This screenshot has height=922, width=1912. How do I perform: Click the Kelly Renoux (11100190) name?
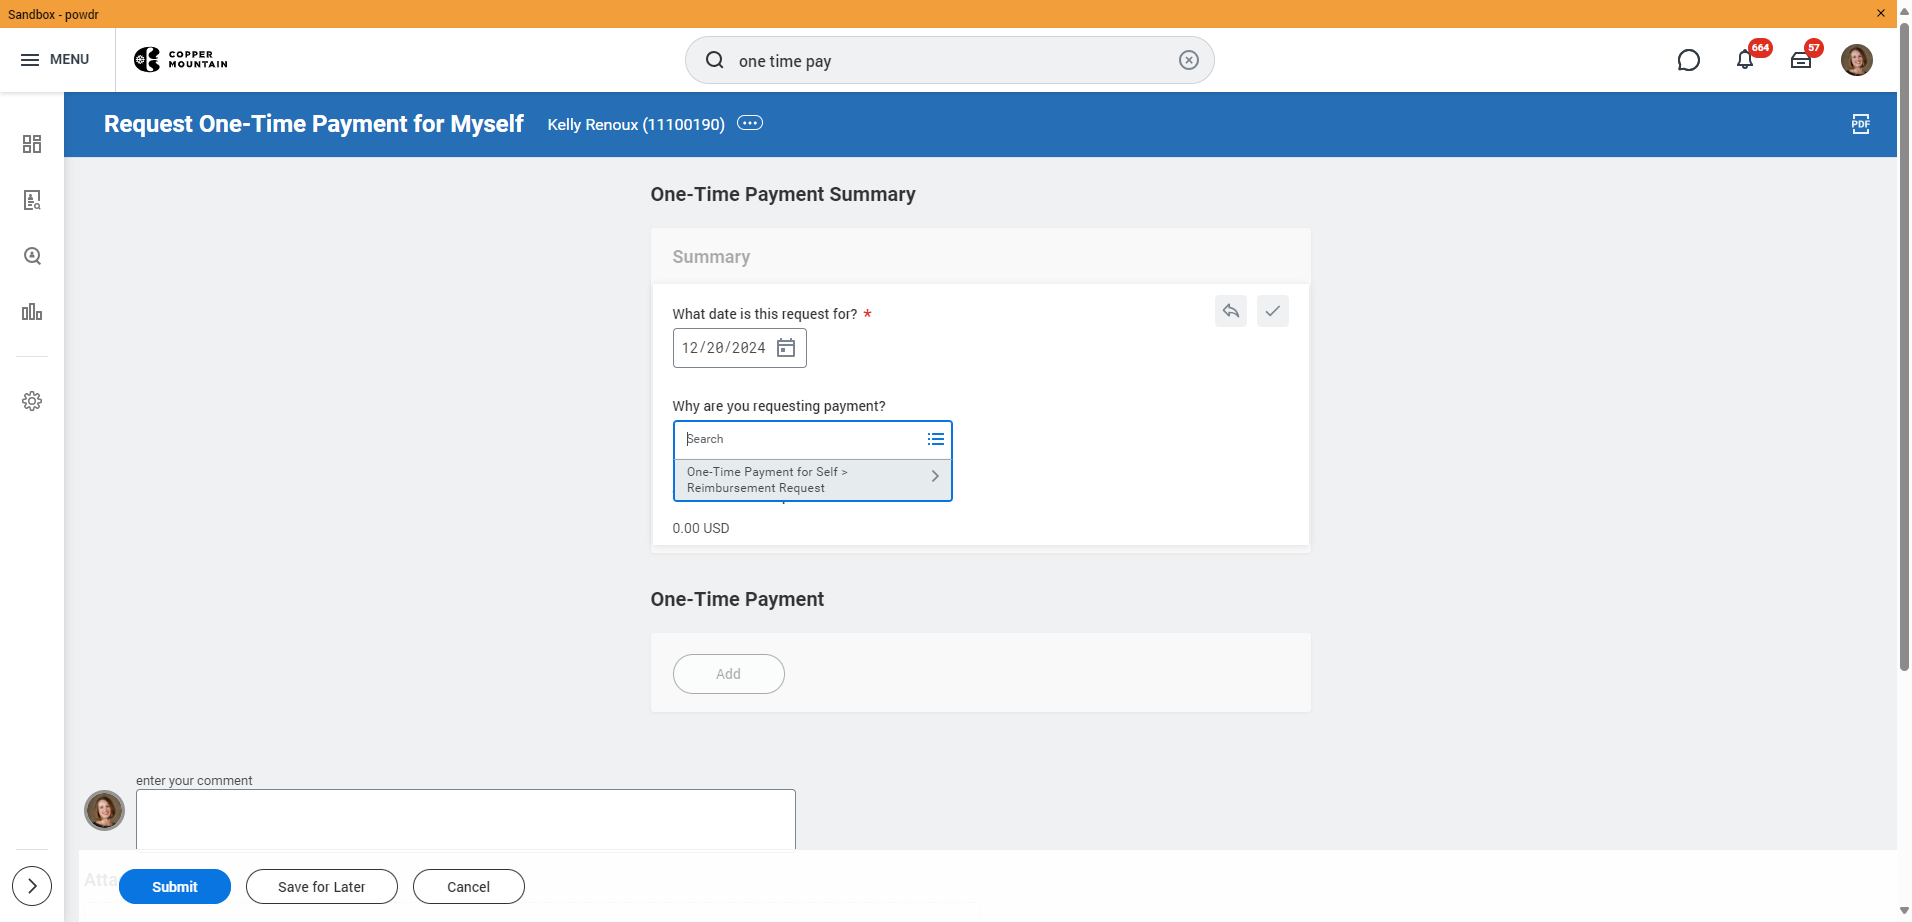[x=636, y=124]
